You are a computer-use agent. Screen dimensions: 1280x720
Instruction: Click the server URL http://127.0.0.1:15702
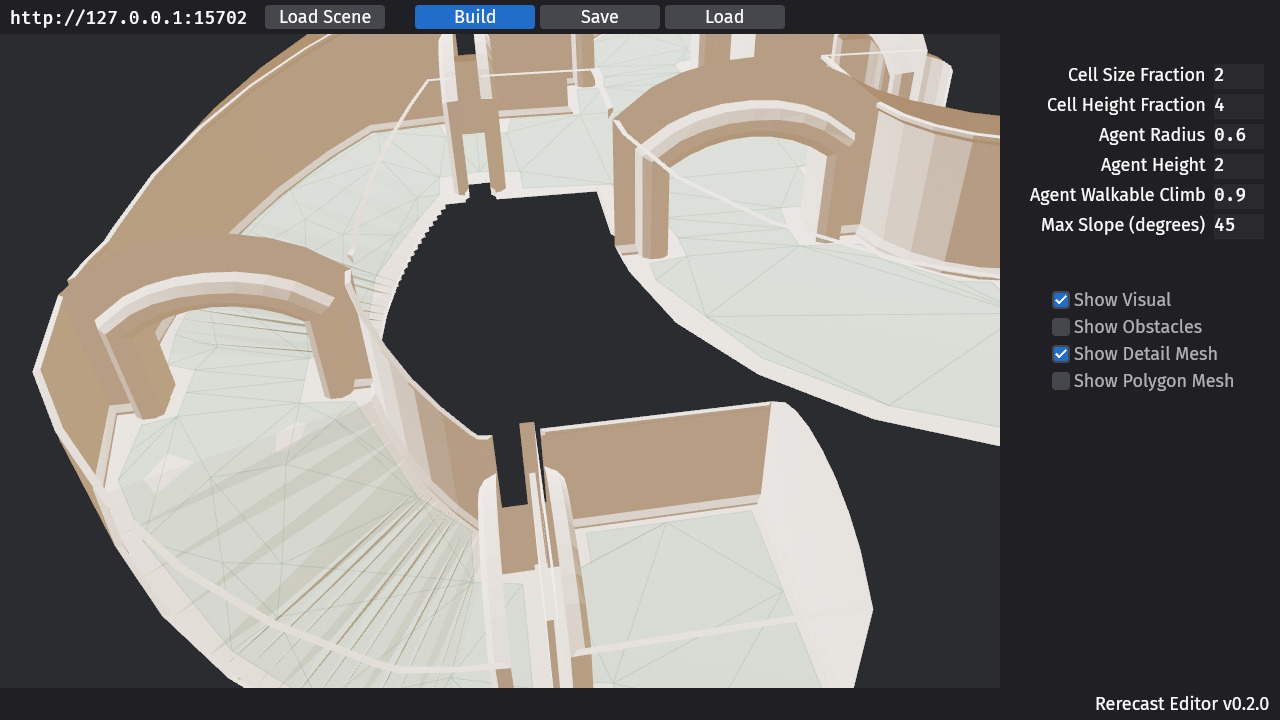click(128, 16)
